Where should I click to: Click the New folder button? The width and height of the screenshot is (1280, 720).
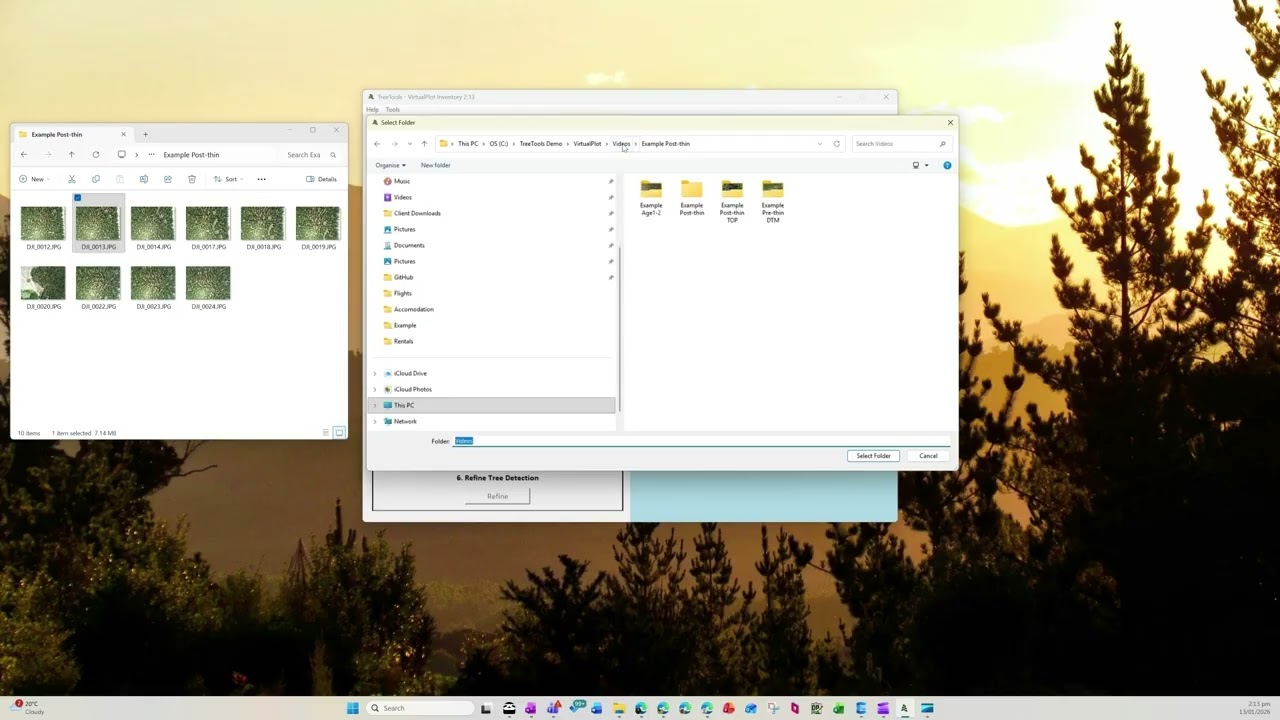pos(435,165)
